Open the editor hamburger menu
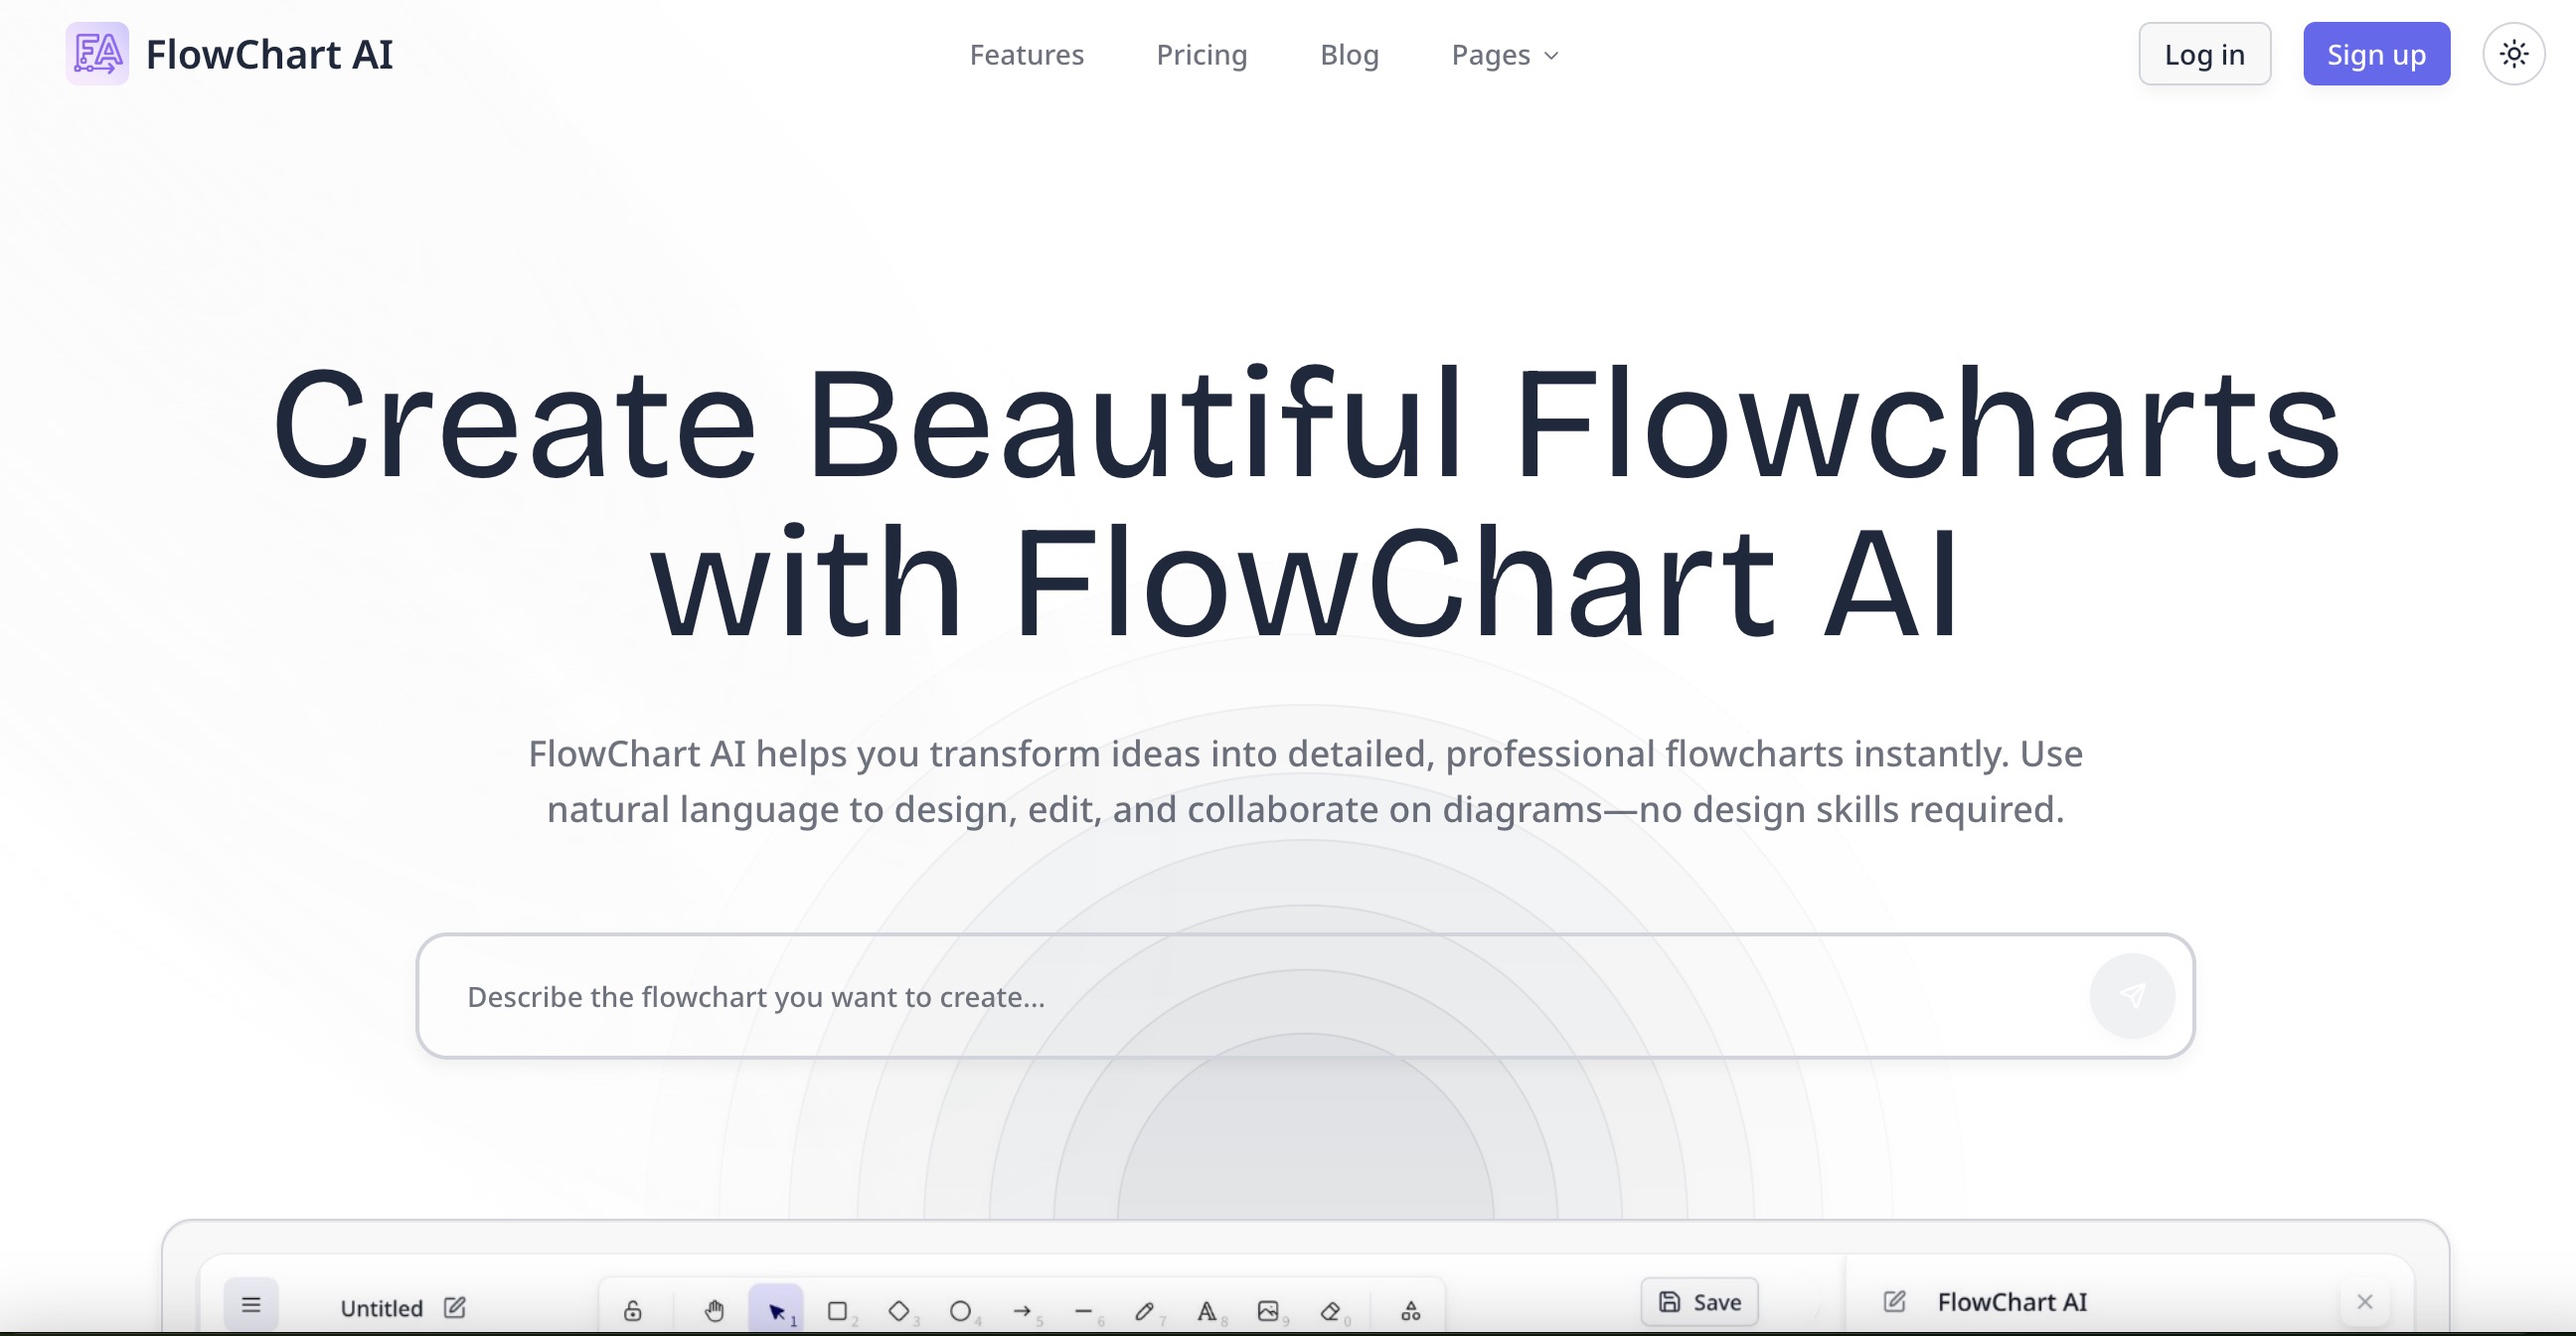2576x1336 pixels. (251, 1304)
